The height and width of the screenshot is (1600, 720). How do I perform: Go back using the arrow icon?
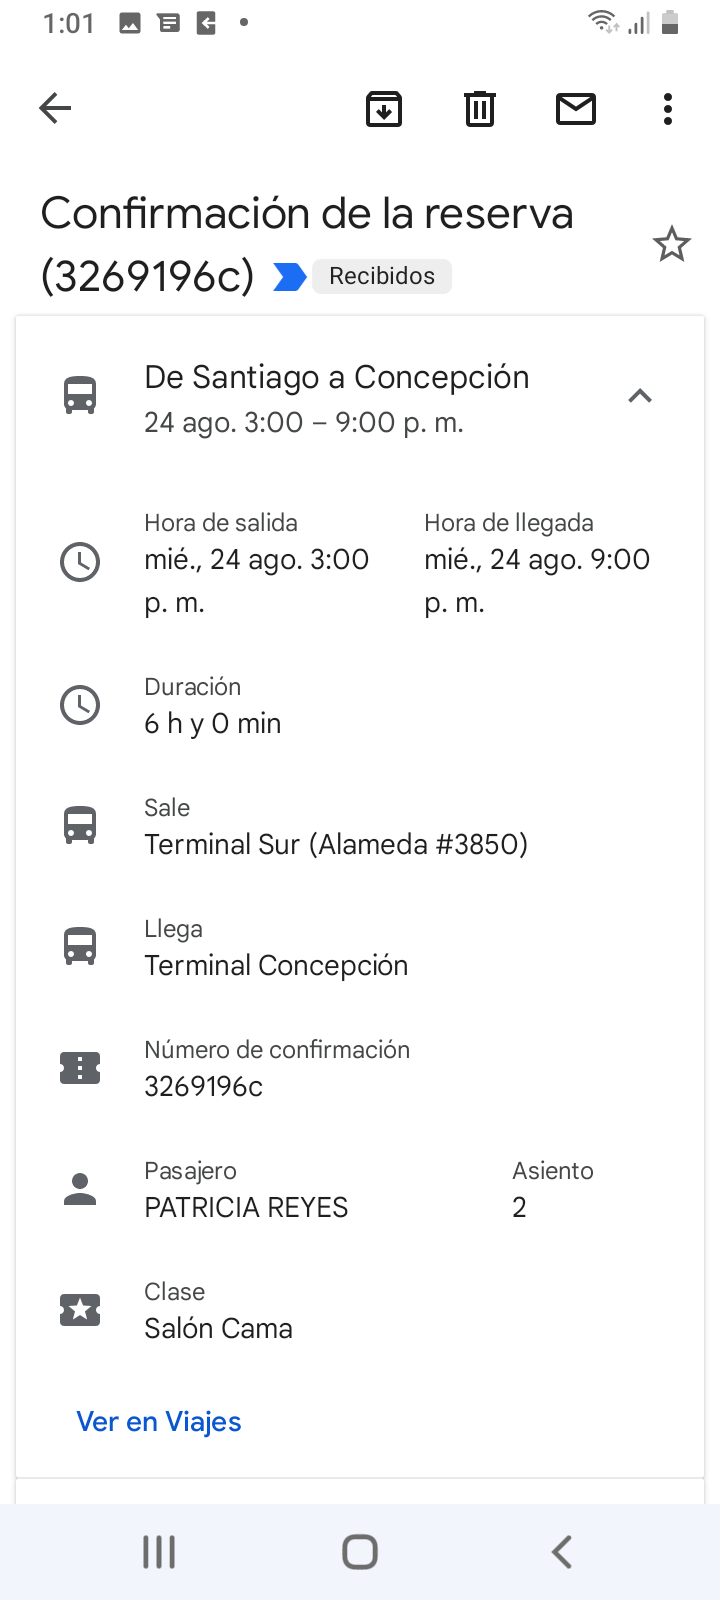click(55, 108)
